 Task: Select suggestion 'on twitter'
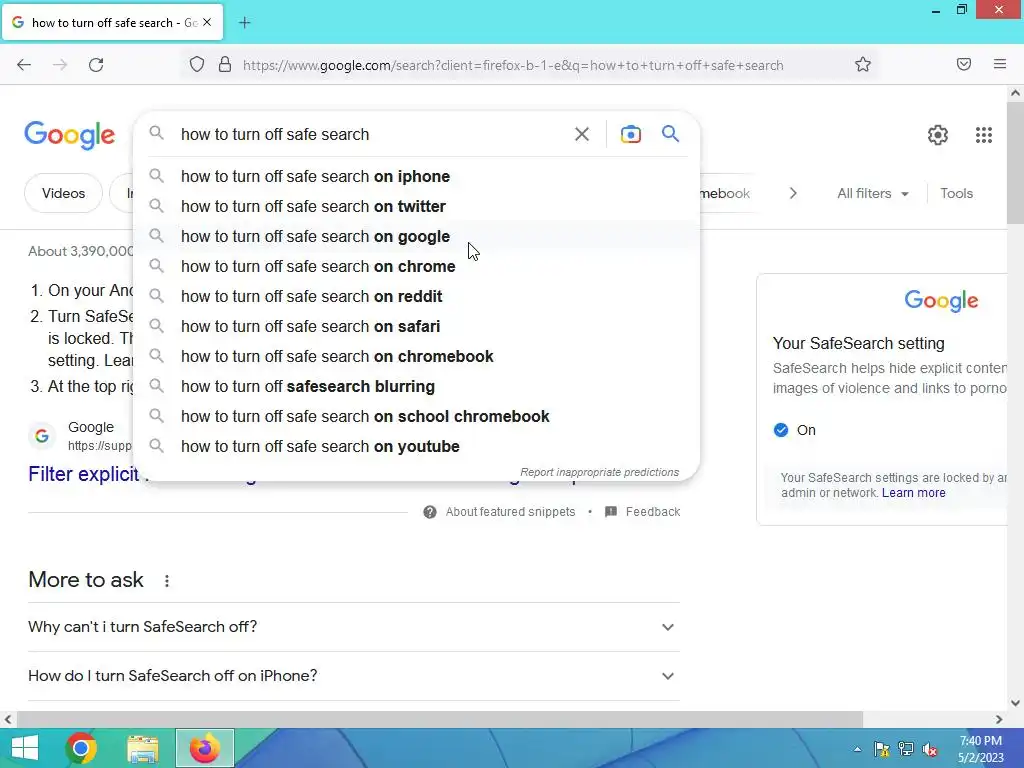[417, 206]
